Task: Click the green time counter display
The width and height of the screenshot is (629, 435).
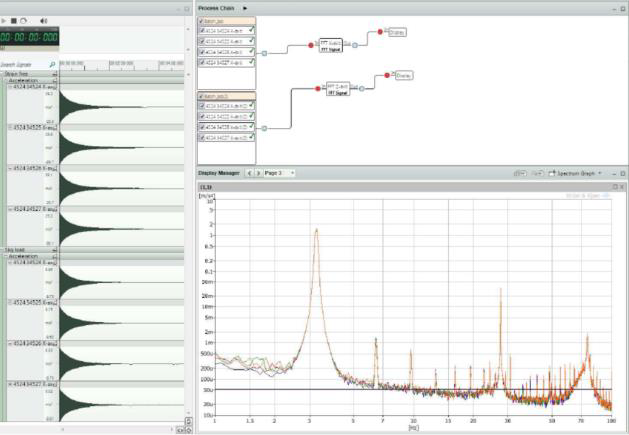Action: (x=29, y=37)
